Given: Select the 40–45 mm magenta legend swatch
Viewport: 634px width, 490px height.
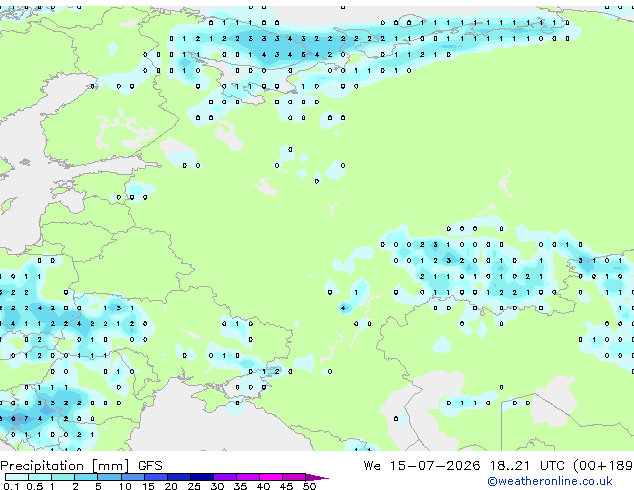Looking at the screenshot, I should pyautogui.click(x=271, y=477).
